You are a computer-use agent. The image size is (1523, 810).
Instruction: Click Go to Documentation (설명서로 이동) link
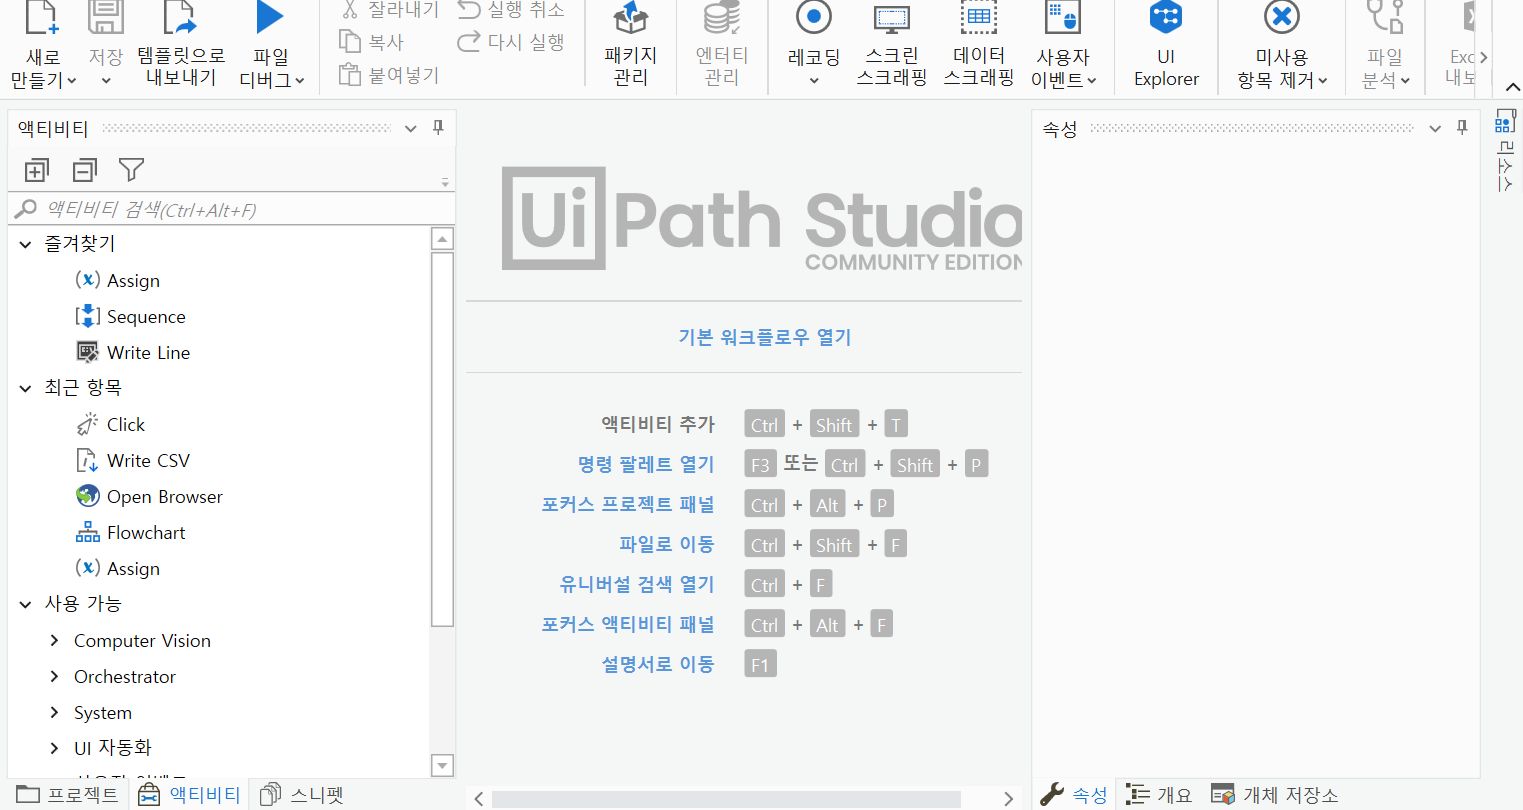[x=658, y=664]
